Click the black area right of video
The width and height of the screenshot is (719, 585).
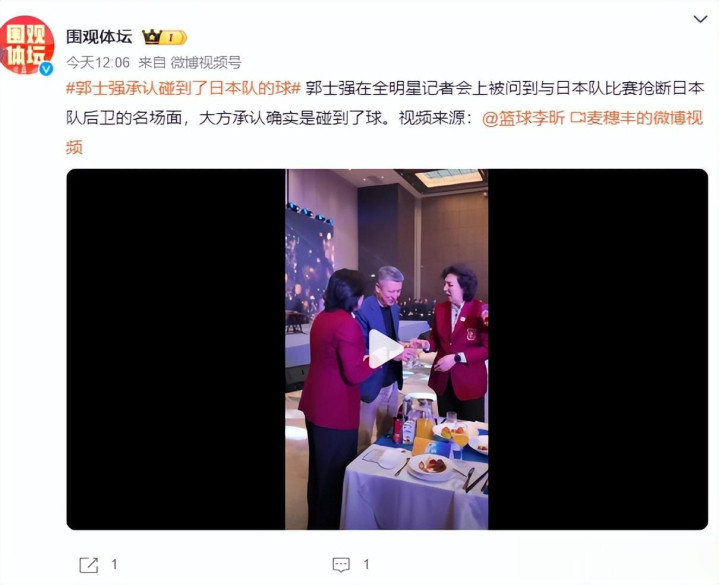pyautogui.click(x=598, y=349)
